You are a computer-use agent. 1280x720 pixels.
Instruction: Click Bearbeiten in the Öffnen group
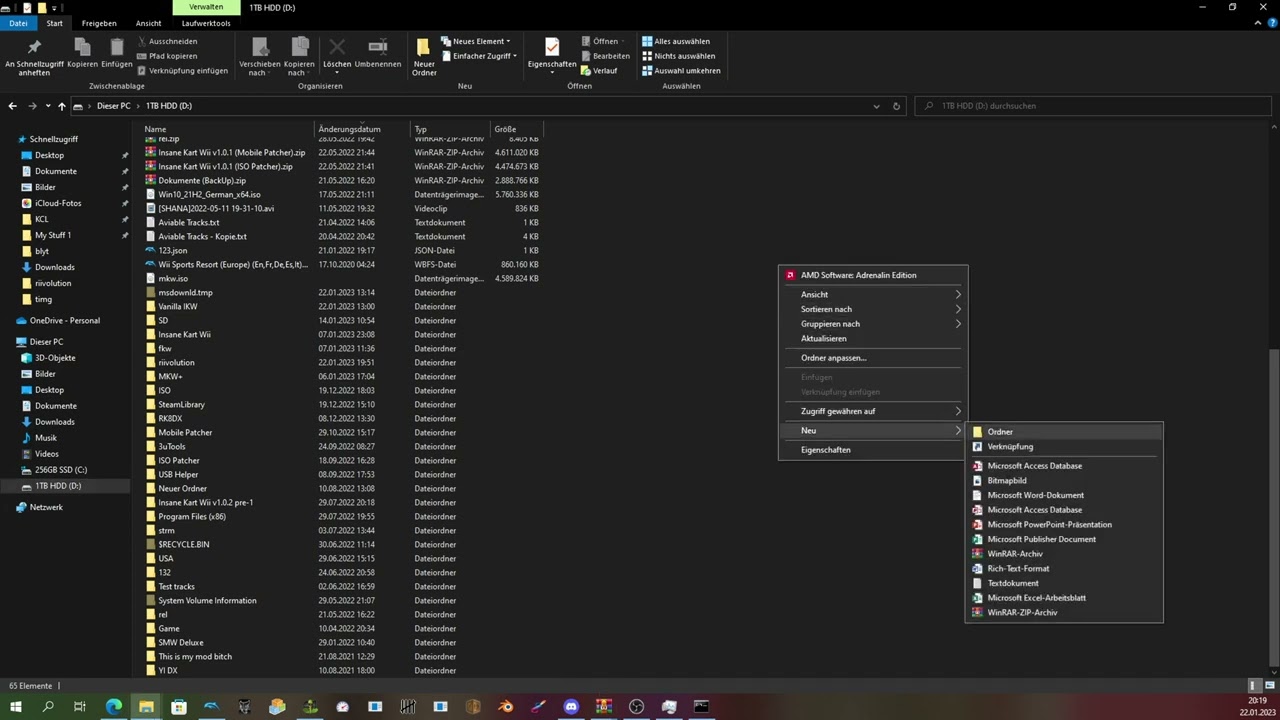[606, 56]
